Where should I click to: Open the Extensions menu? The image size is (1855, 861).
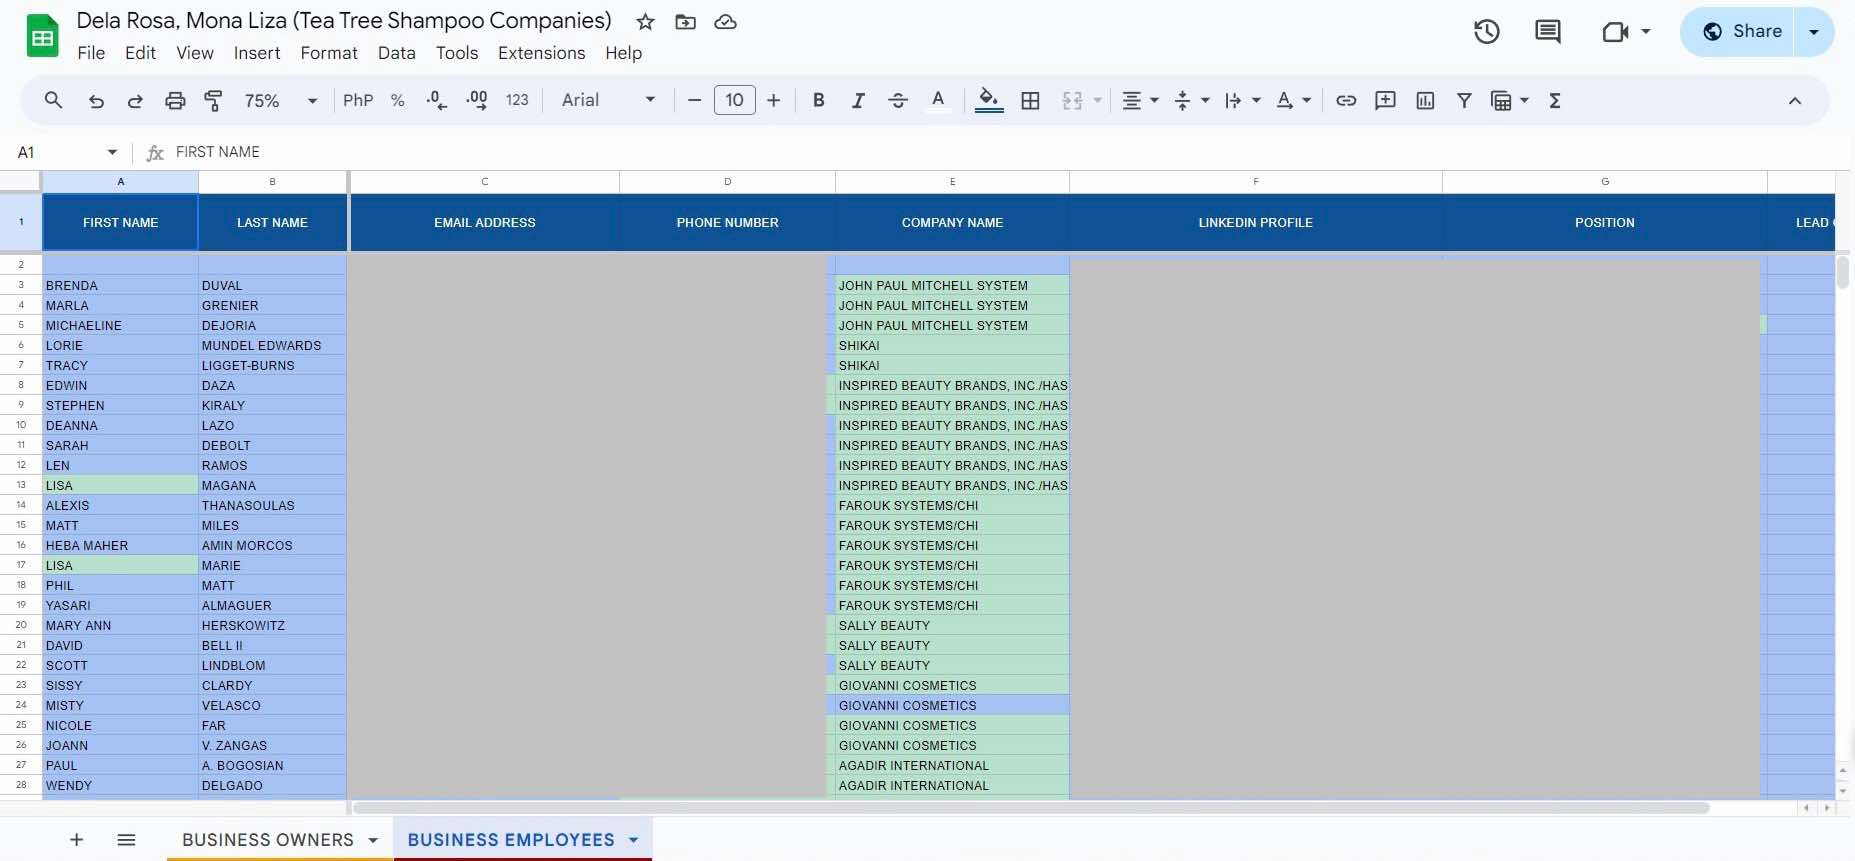click(x=542, y=53)
